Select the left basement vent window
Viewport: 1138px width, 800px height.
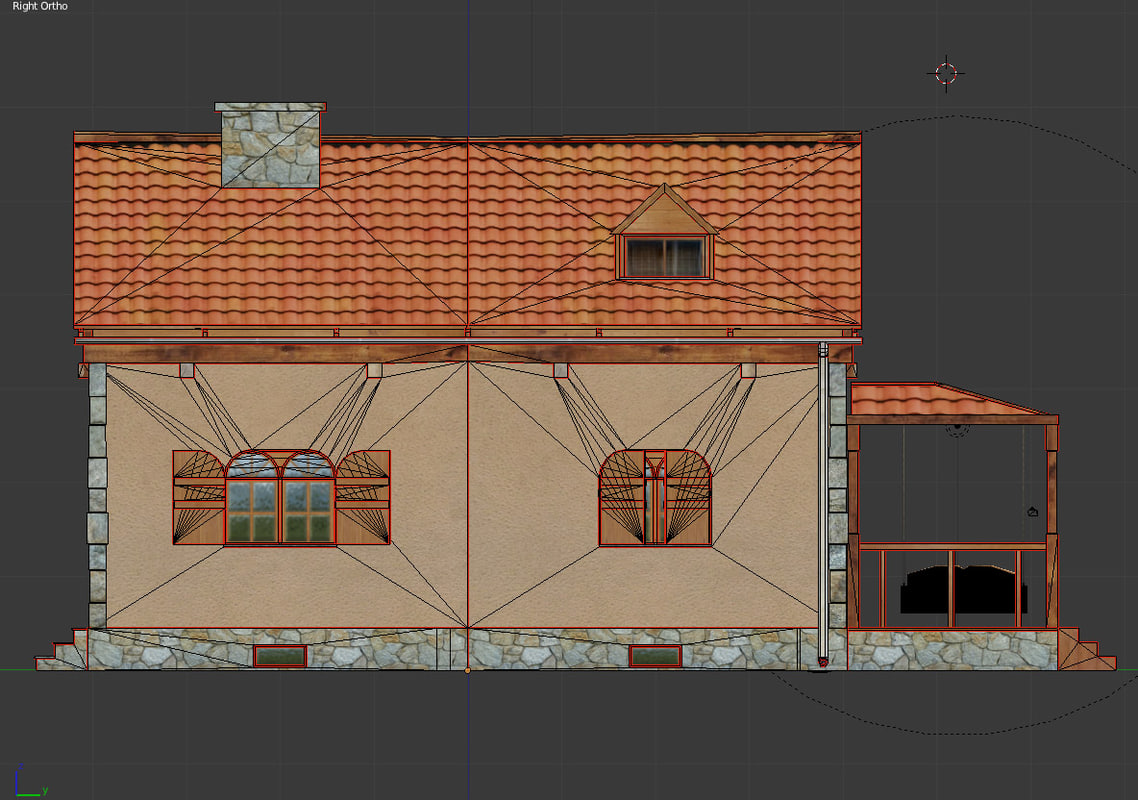[x=280, y=656]
